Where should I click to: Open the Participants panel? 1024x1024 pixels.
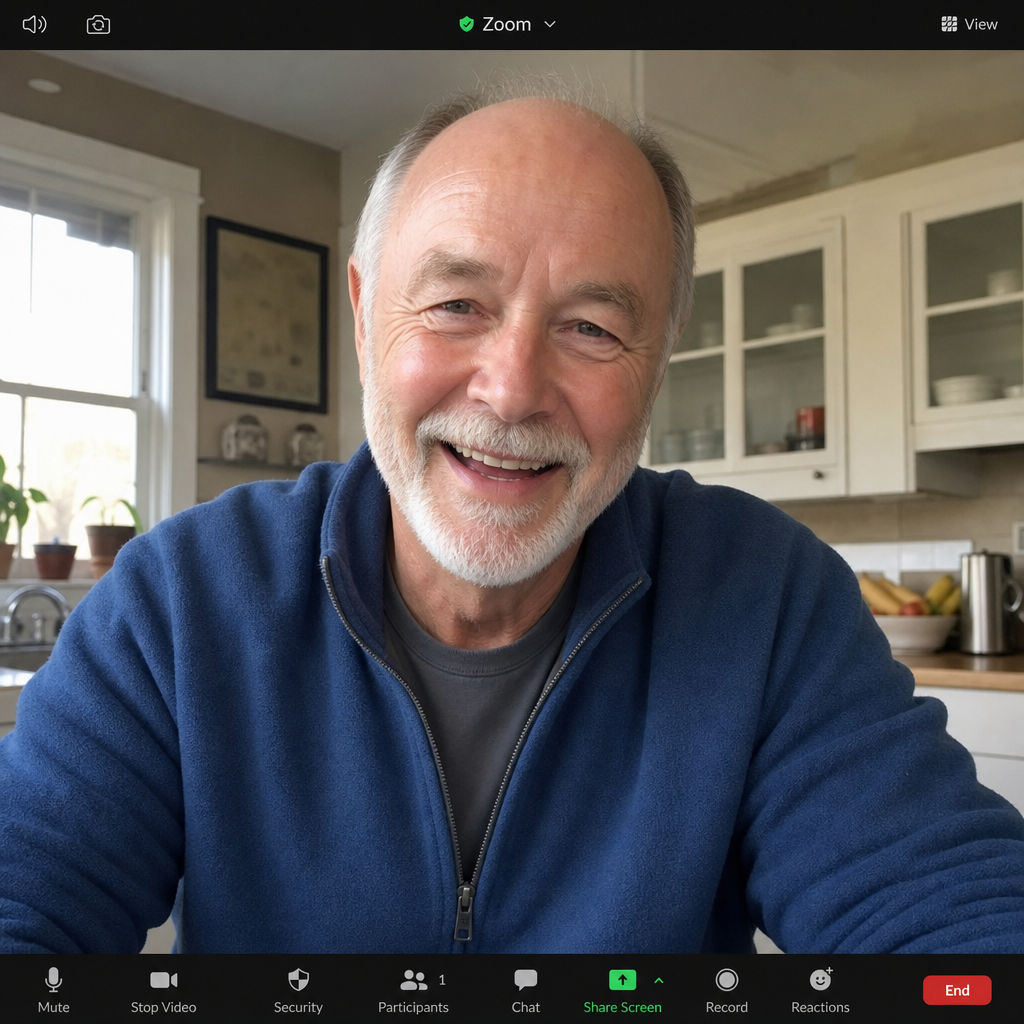coord(413,990)
